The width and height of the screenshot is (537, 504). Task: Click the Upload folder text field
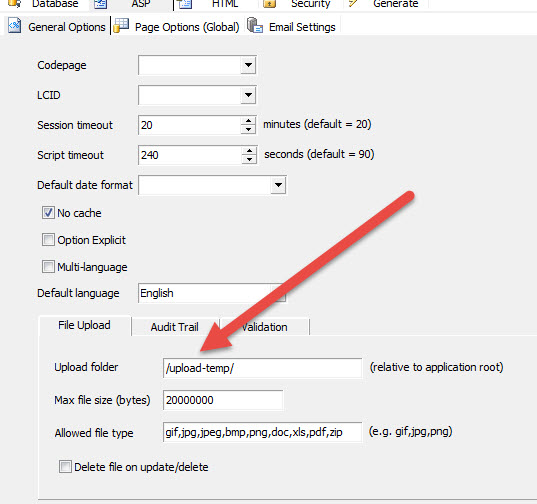click(262, 368)
